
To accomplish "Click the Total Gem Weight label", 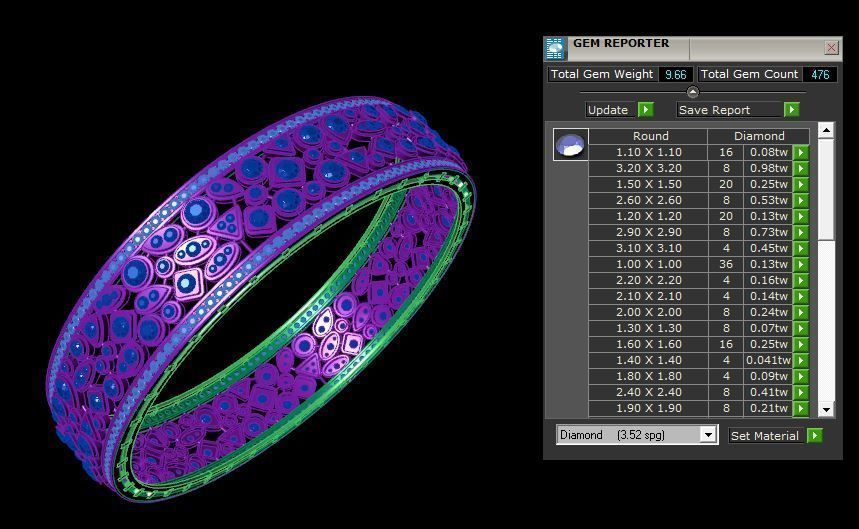I will click(602, 74).
